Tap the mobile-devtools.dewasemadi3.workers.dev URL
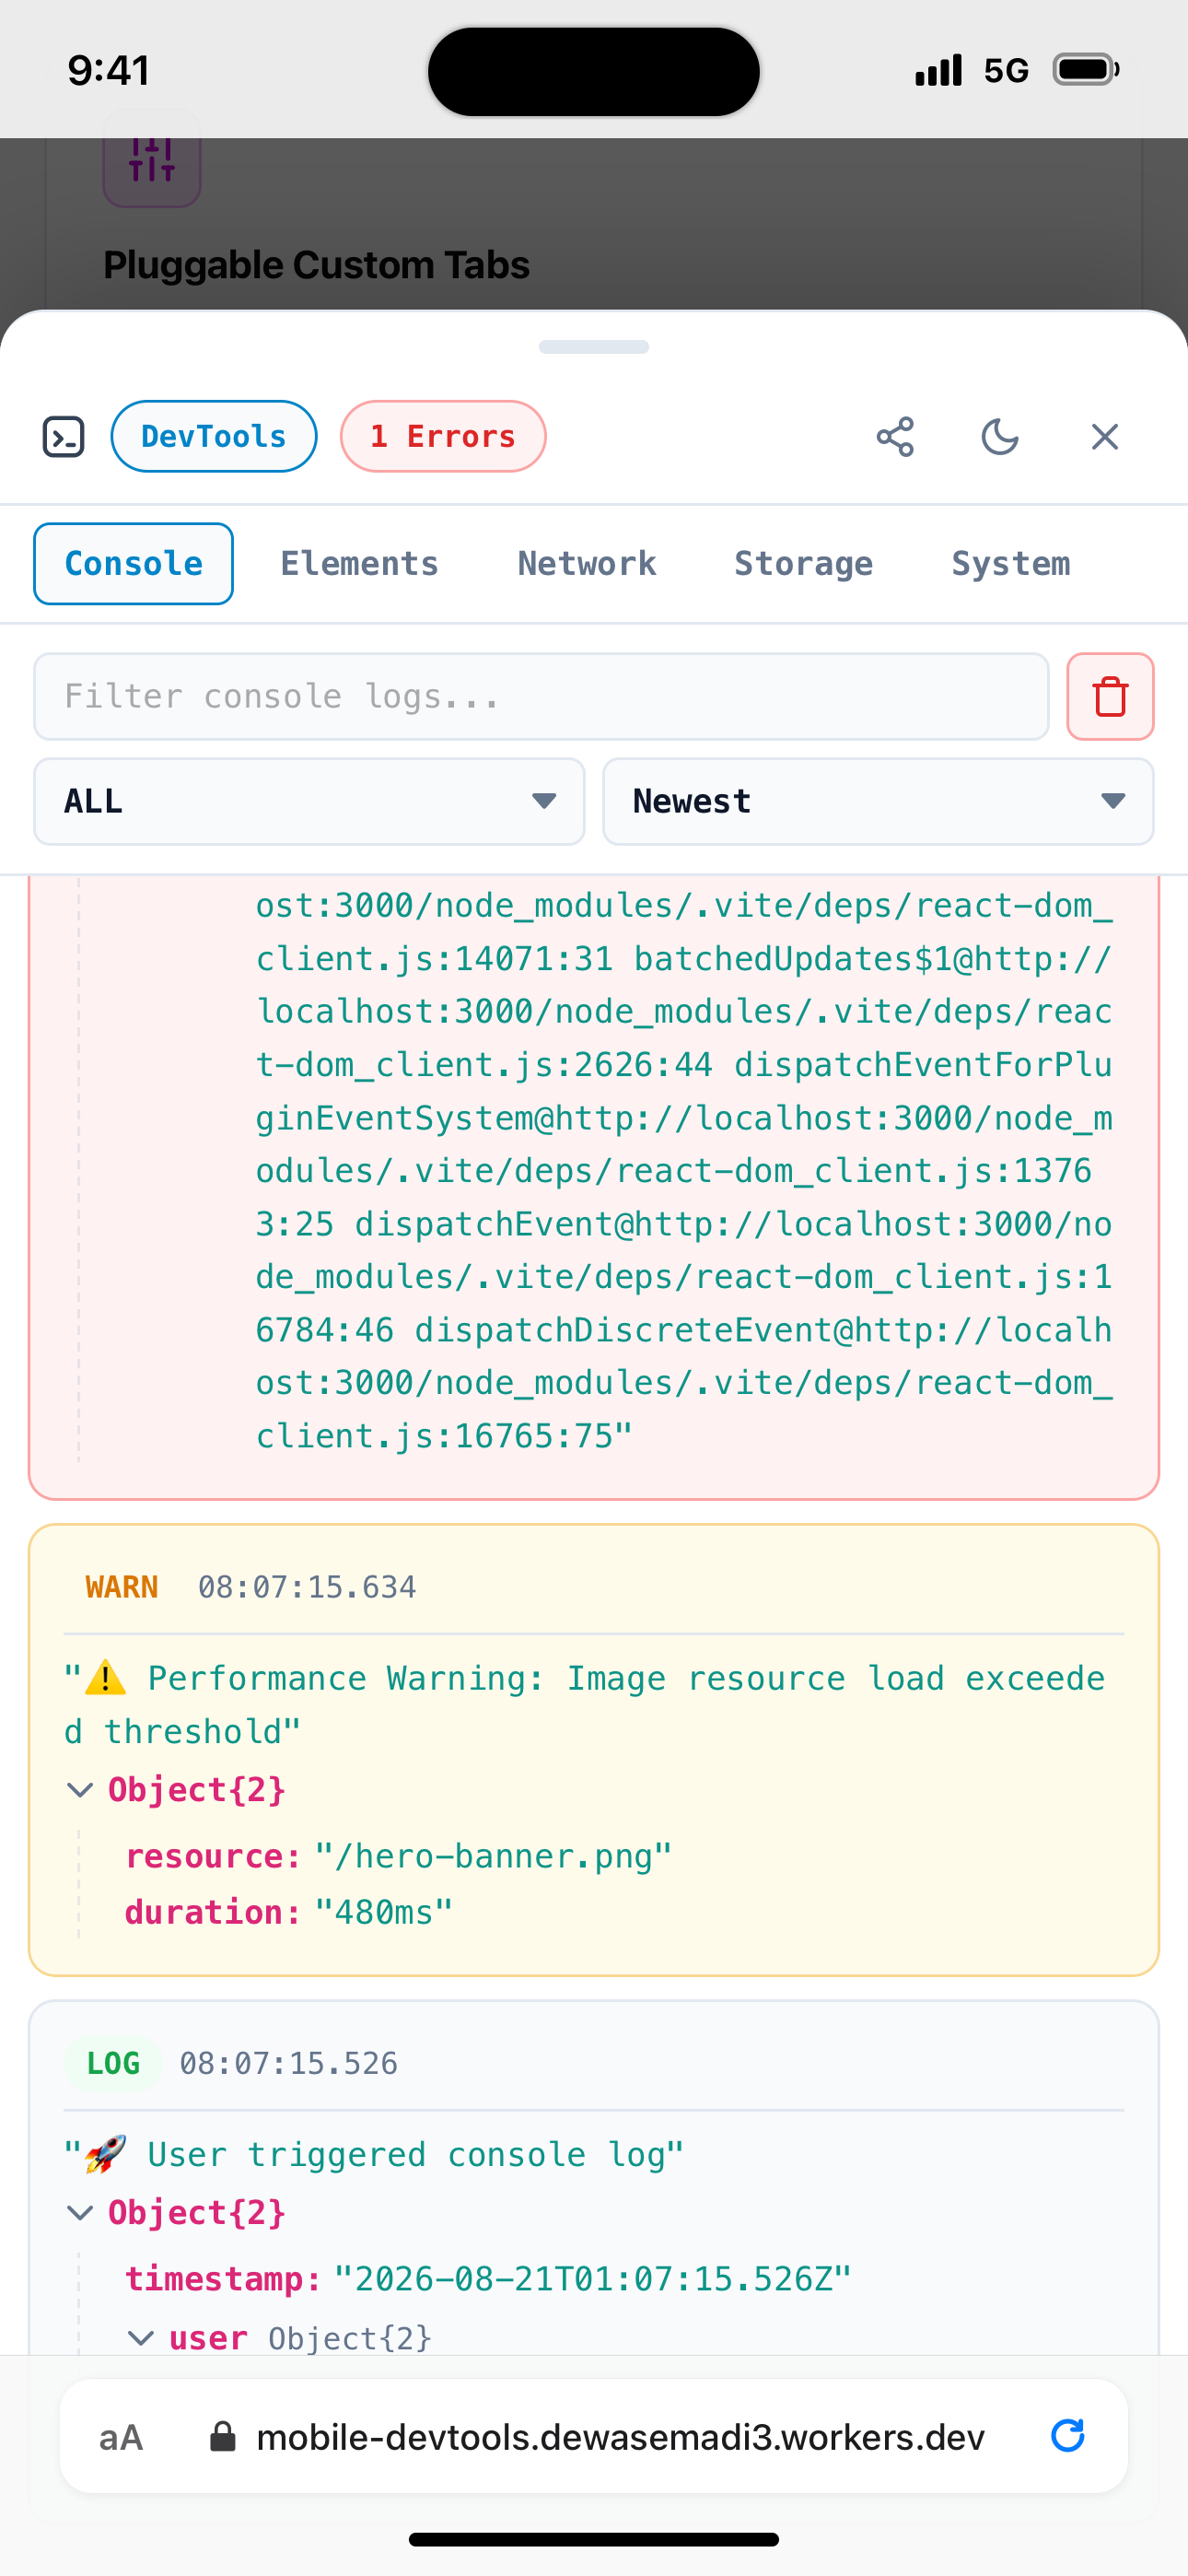Viewport: 1188px width, 2576px height. (620, 2438)
